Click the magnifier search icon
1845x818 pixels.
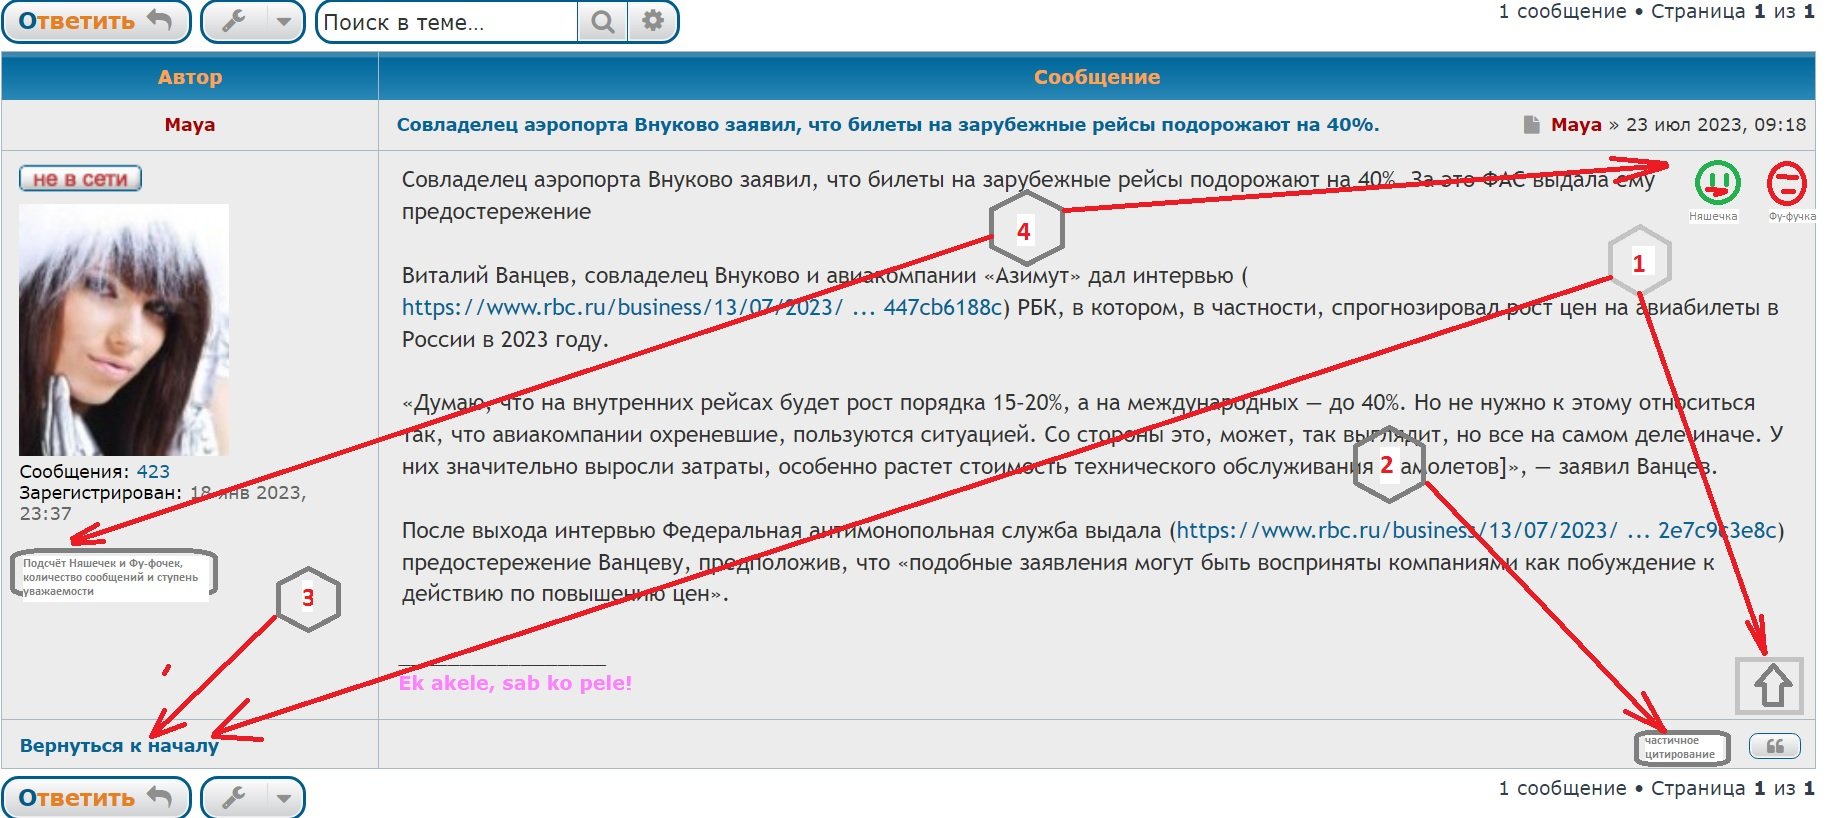tap(602, 22)
